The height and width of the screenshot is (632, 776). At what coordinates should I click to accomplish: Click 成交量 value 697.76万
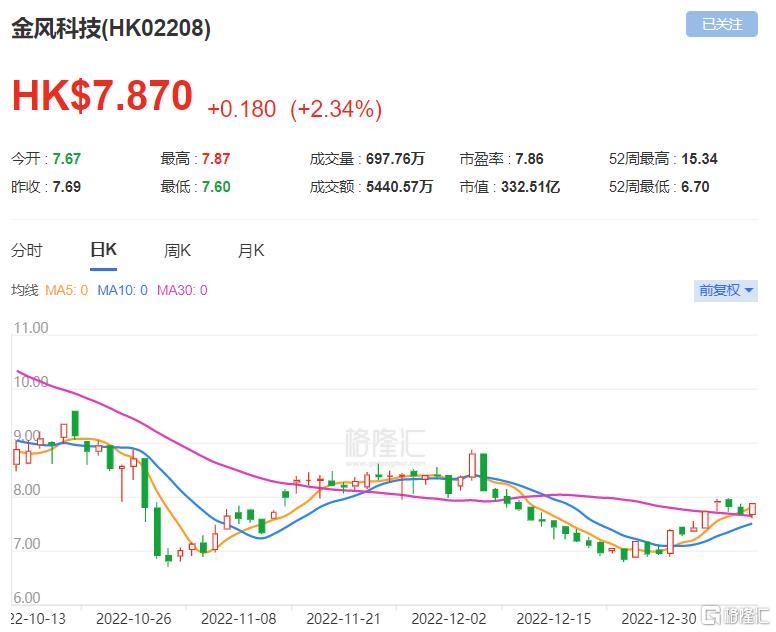395,159
